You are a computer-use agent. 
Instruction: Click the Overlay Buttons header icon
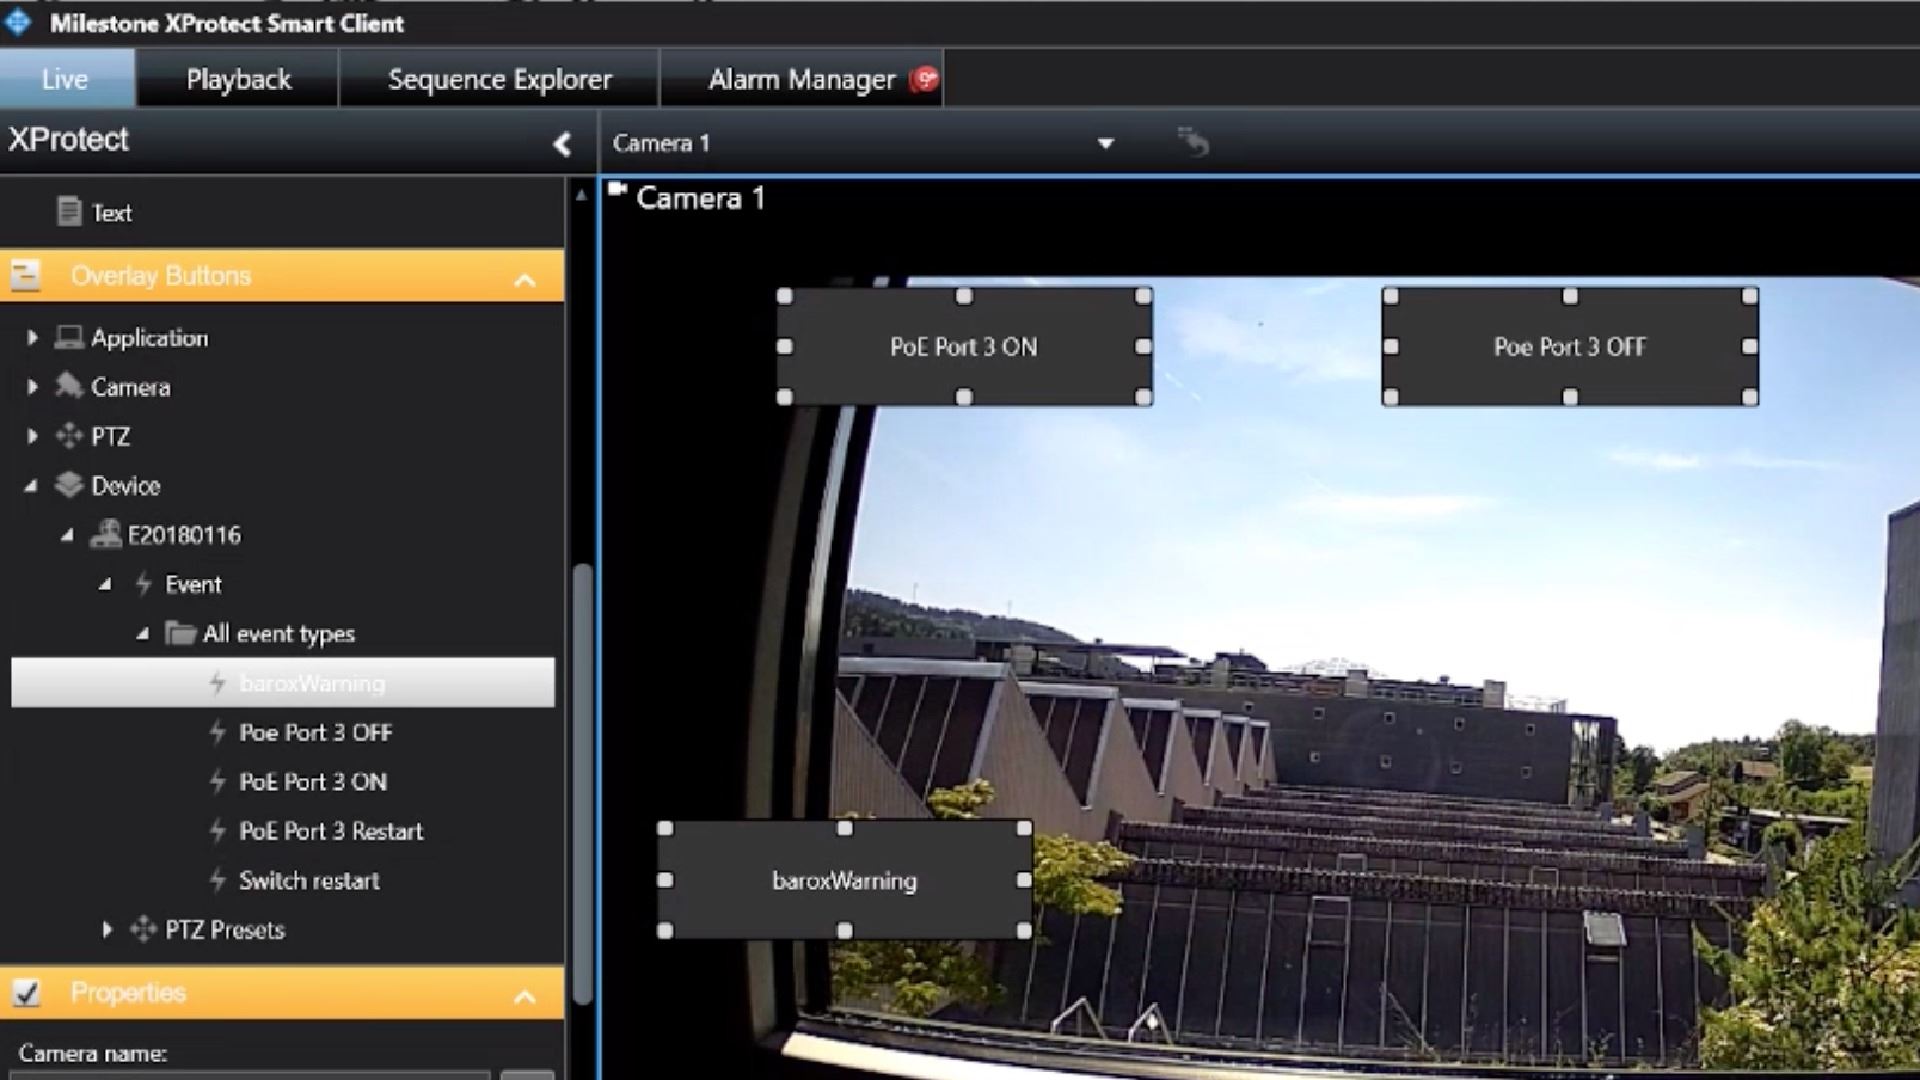point(25,275)
